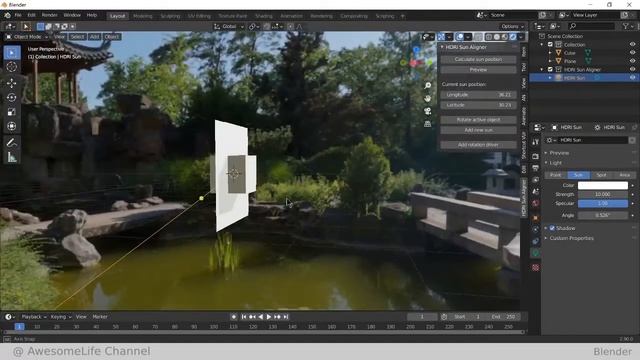This screenshot has width=640, height=360.
Task: Click the Preview button in HDRI Sun Aligner
Action: click(478, 70)
